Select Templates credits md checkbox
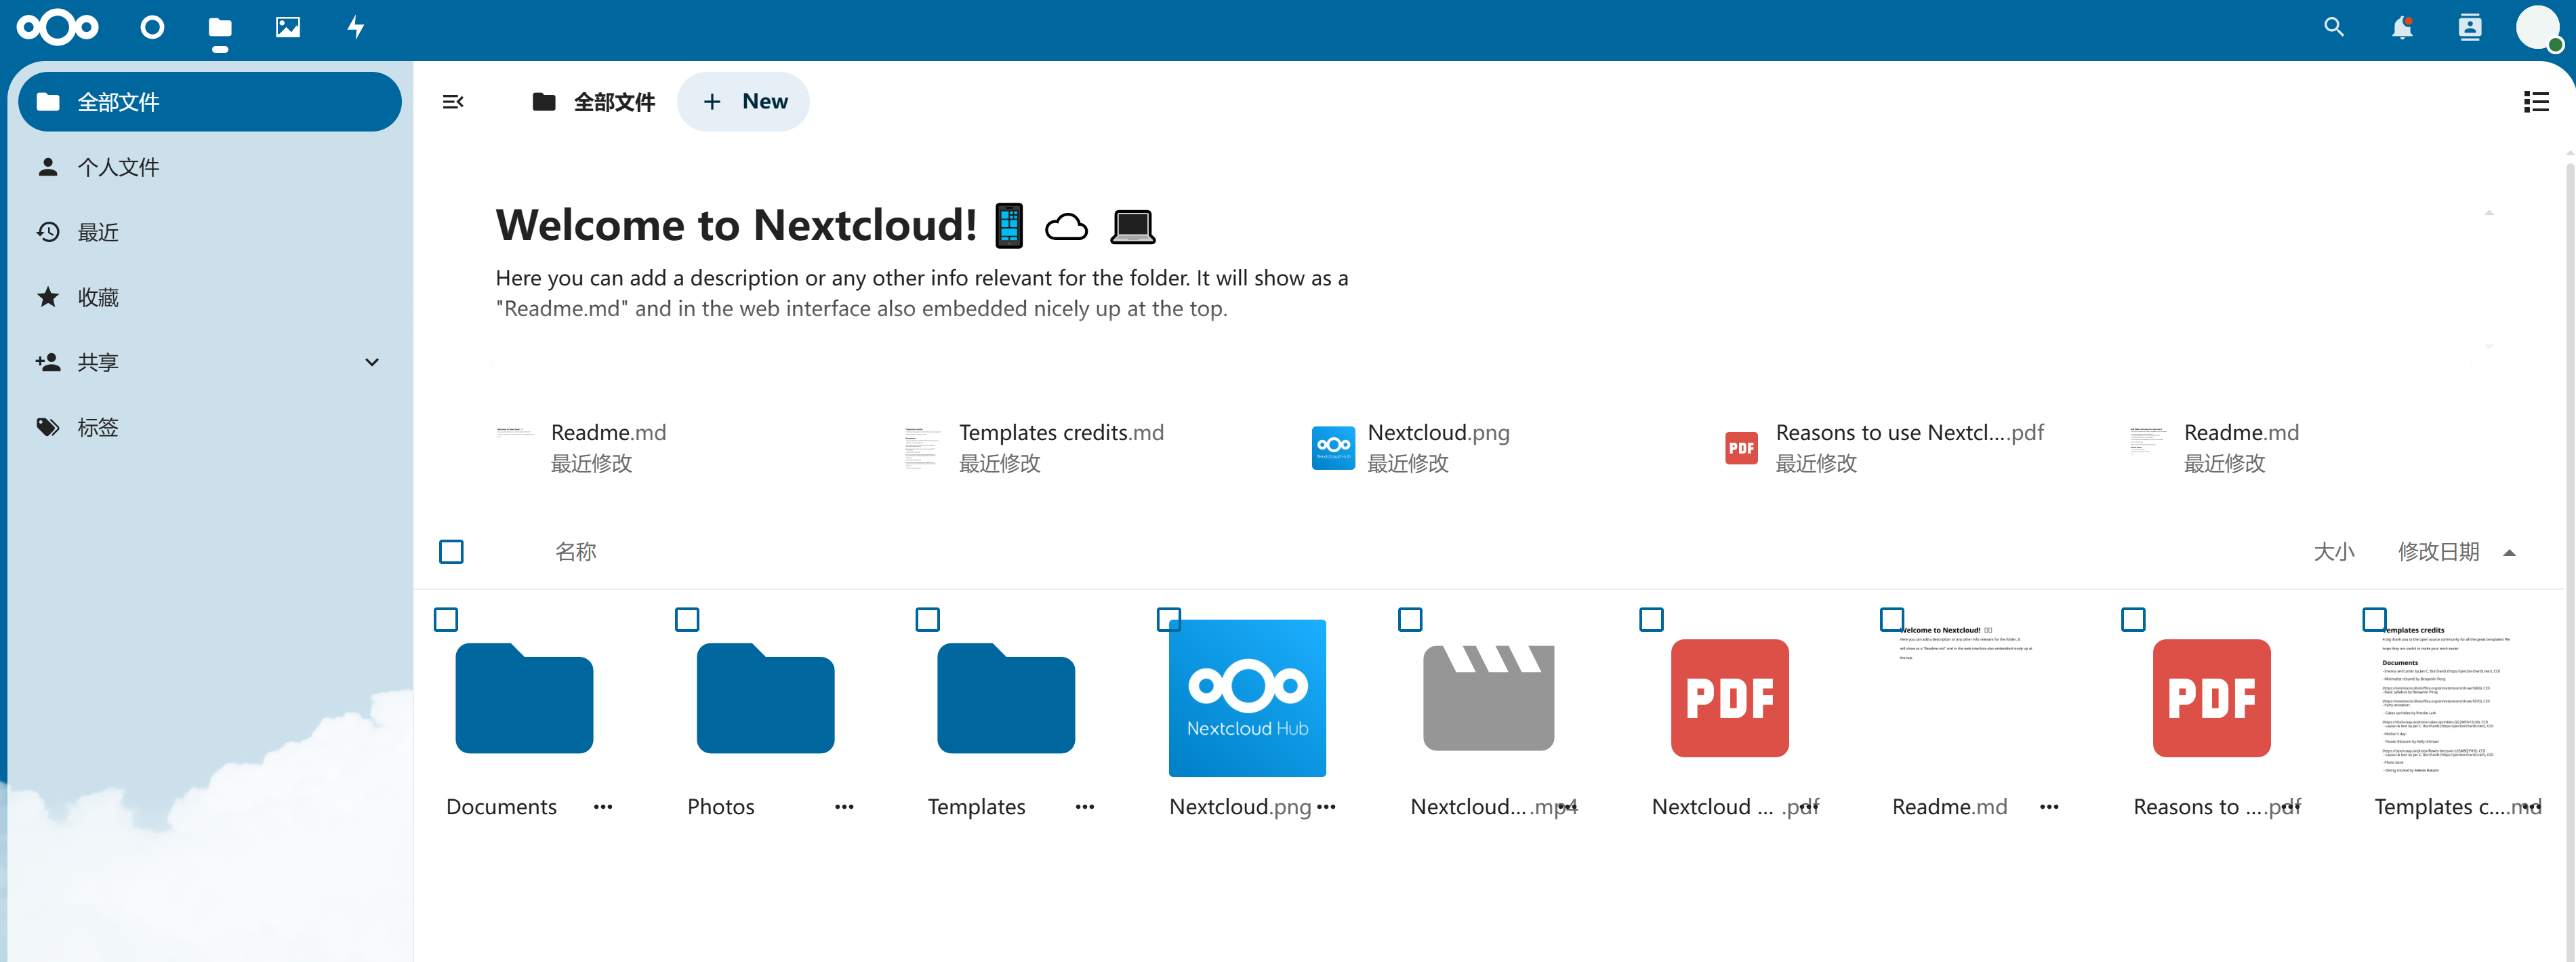The width and height of the screenshot is (2576, 962). (x=2374, y=620)
